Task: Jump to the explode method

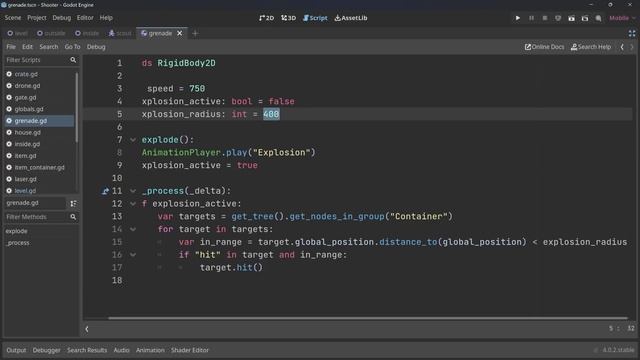Action: [16, 231]
